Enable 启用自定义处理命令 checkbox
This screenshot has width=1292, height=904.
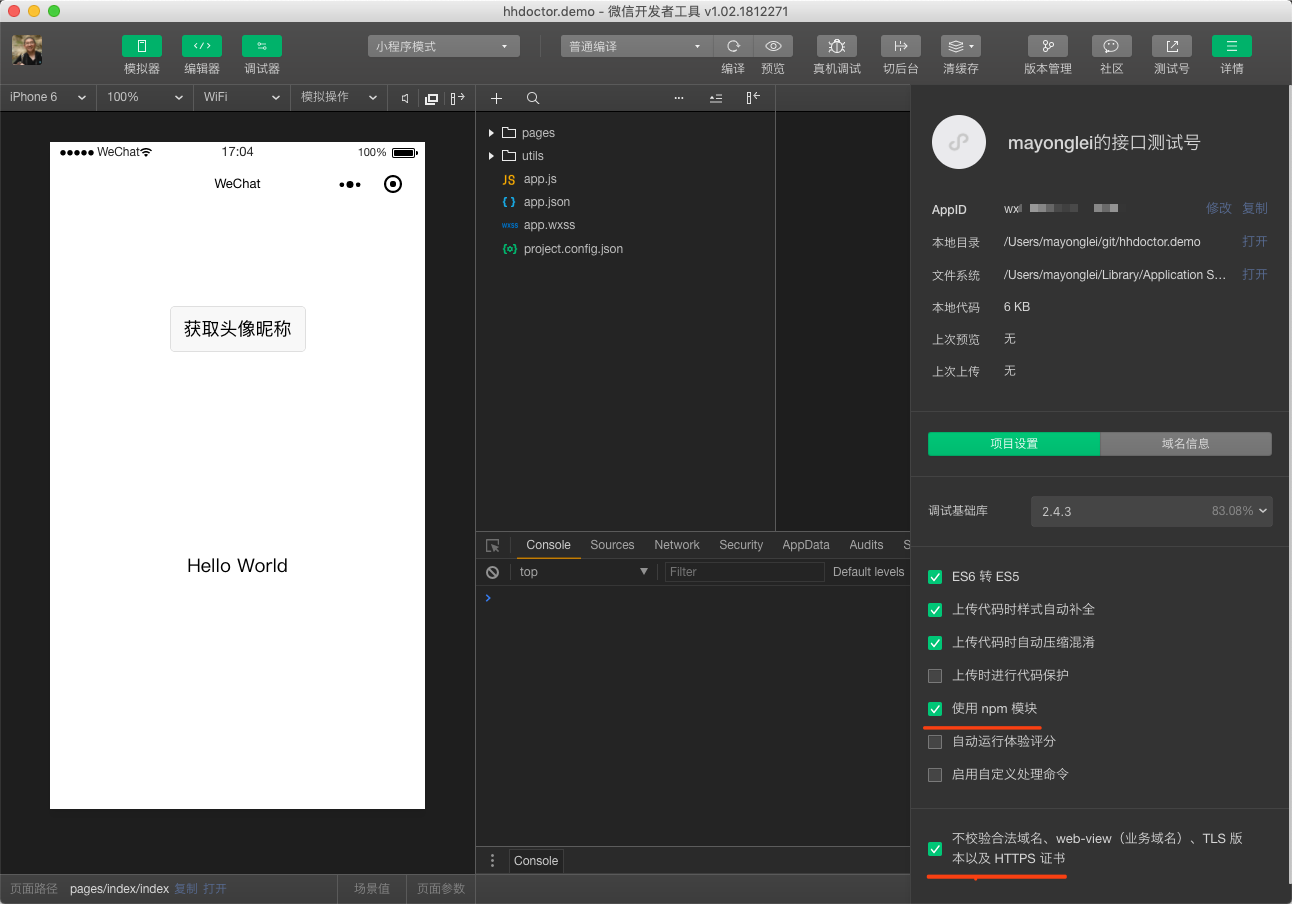coord(935,775)
